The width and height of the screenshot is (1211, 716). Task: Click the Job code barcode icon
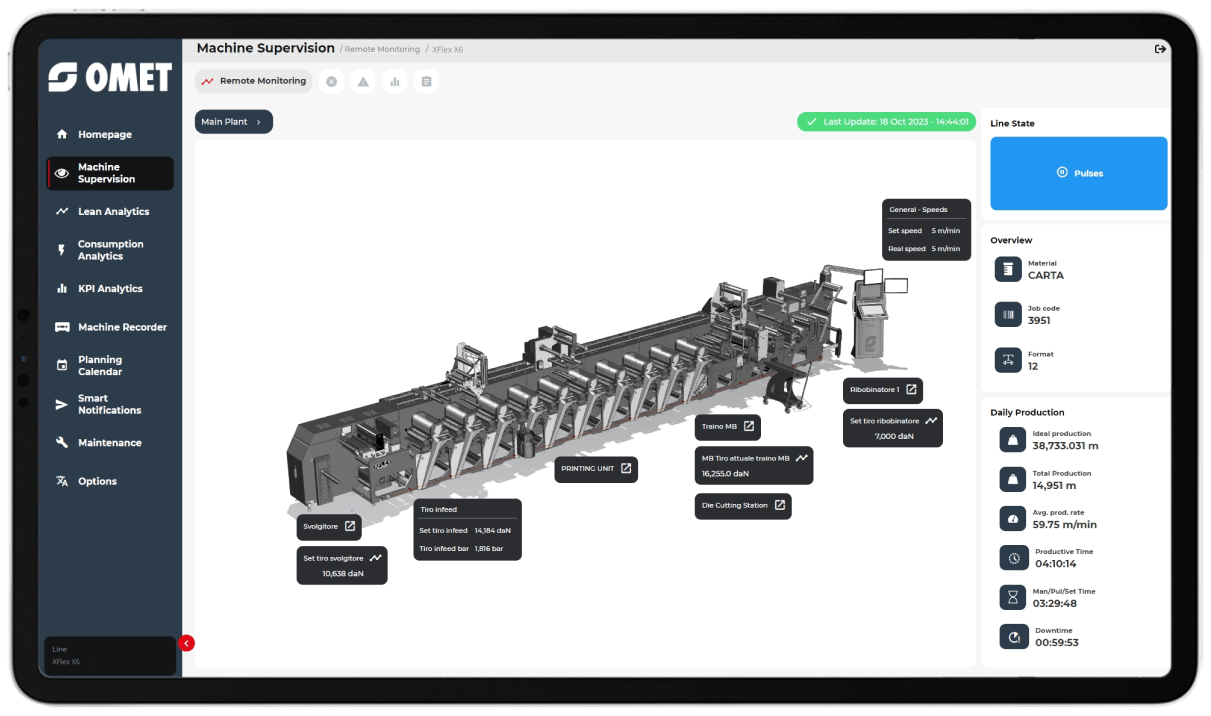[x=1008, y=315]
